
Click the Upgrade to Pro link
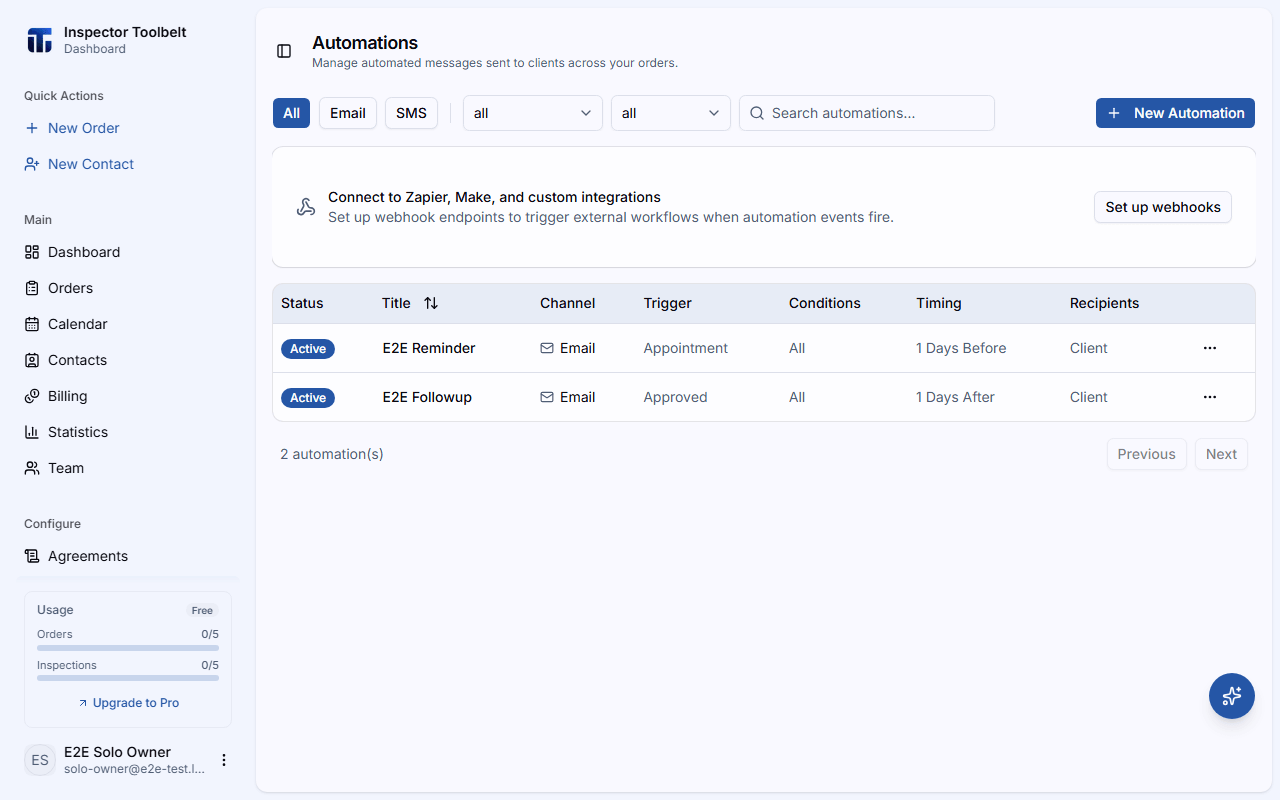click(x=128, y=703)
